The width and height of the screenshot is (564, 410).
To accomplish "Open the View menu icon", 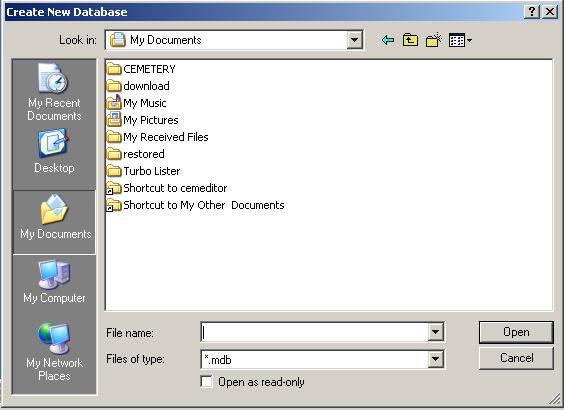I will (460, 40).
